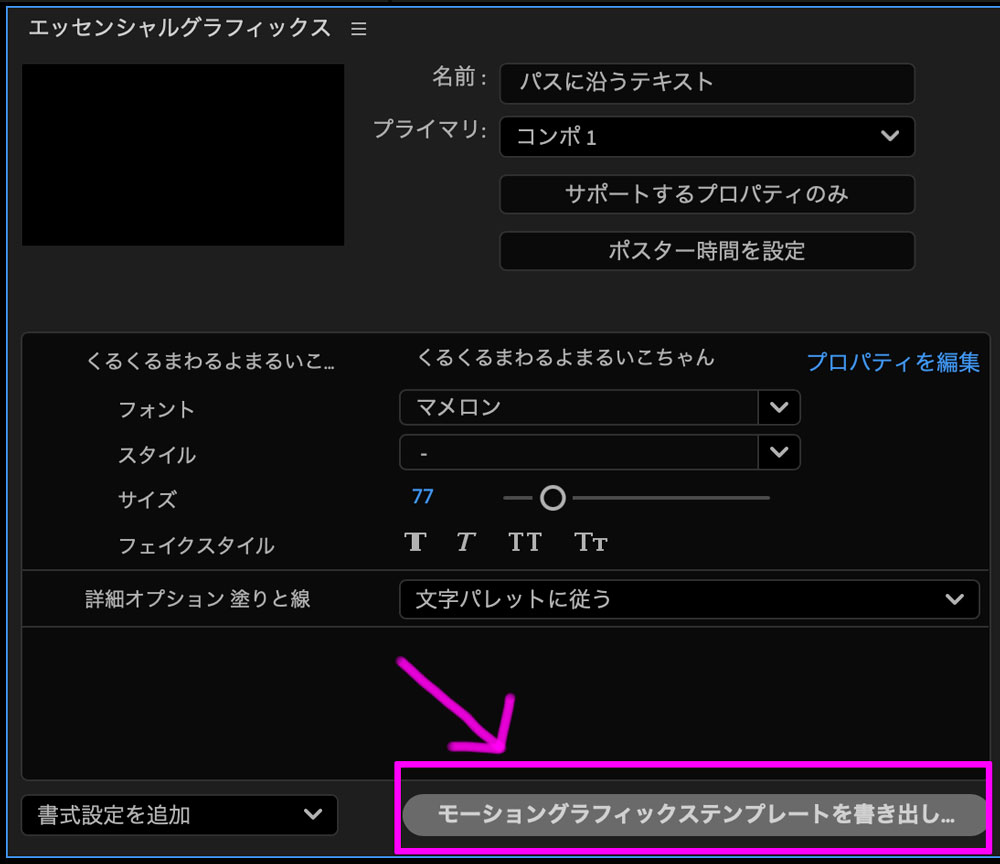Open the Essential Graphics panel menu
Viewport: 1000px width, 864px height.
click(358, 29)
